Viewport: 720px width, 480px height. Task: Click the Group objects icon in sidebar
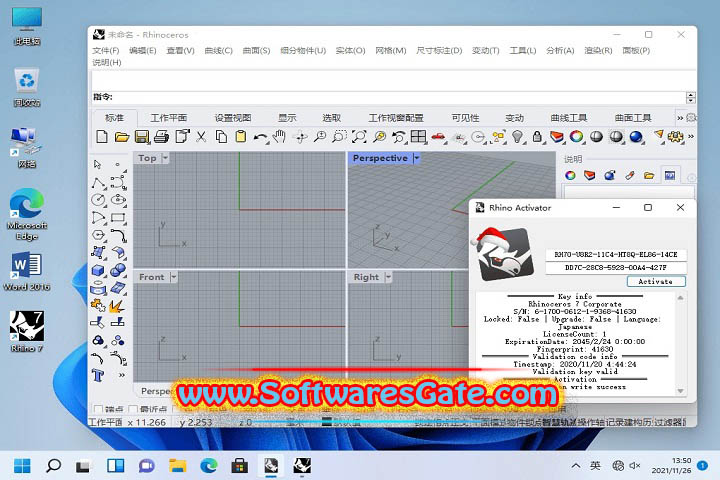98,340
